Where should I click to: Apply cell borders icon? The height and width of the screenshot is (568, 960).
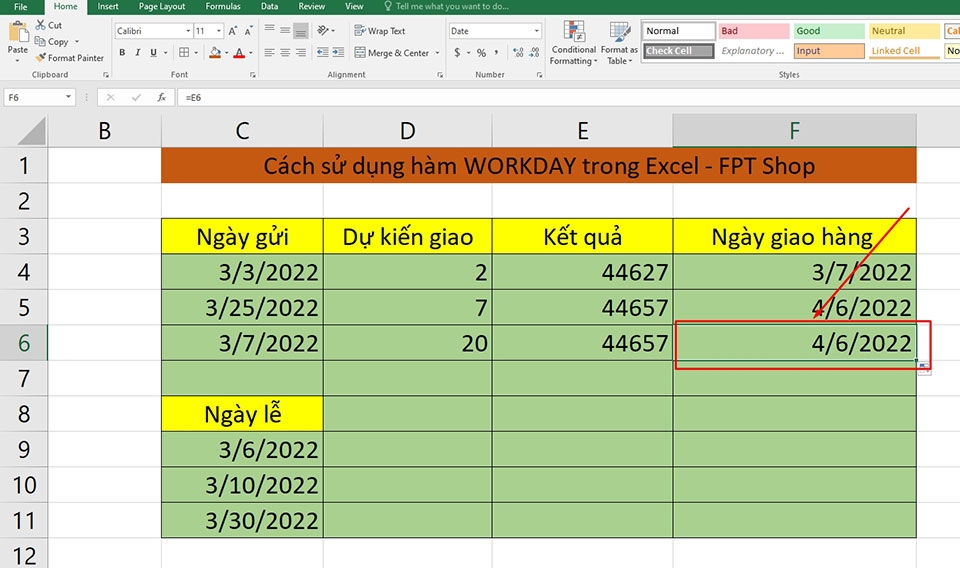(184, 53)
